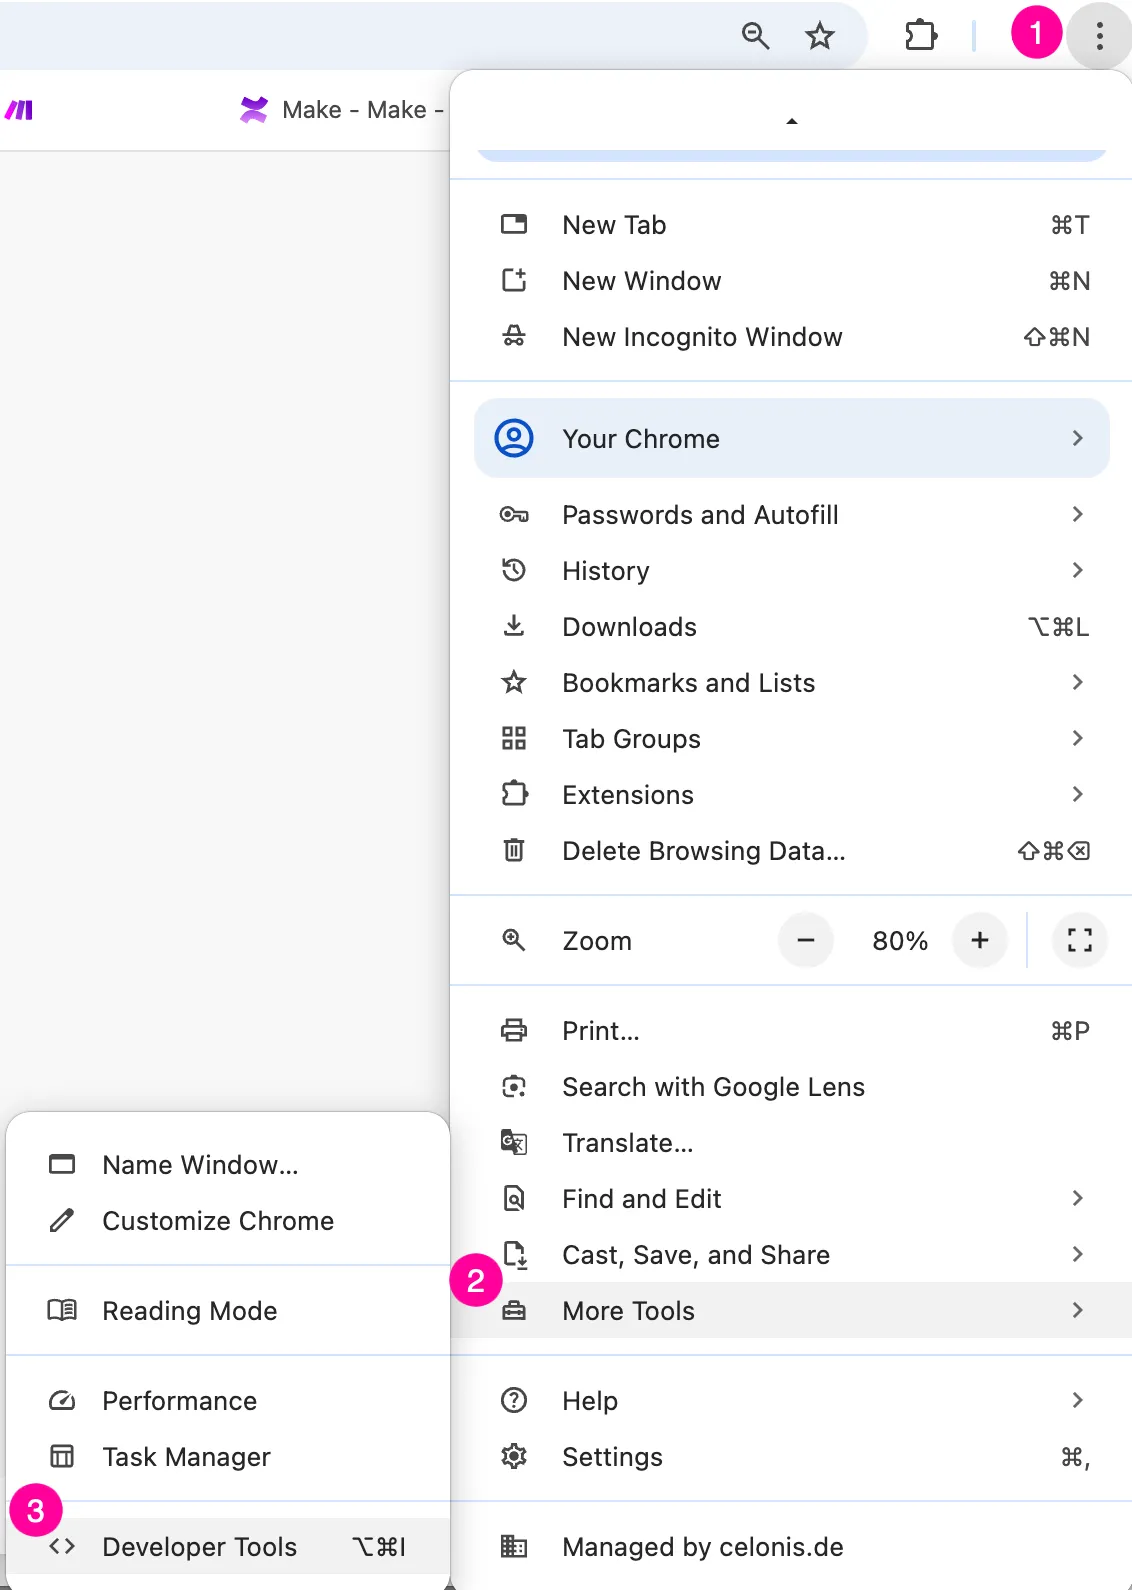Image resolution: width=1132 pixels, height=1590 pixels.
Task: Open the Extensions submenu entry
Action: (791, 795)
